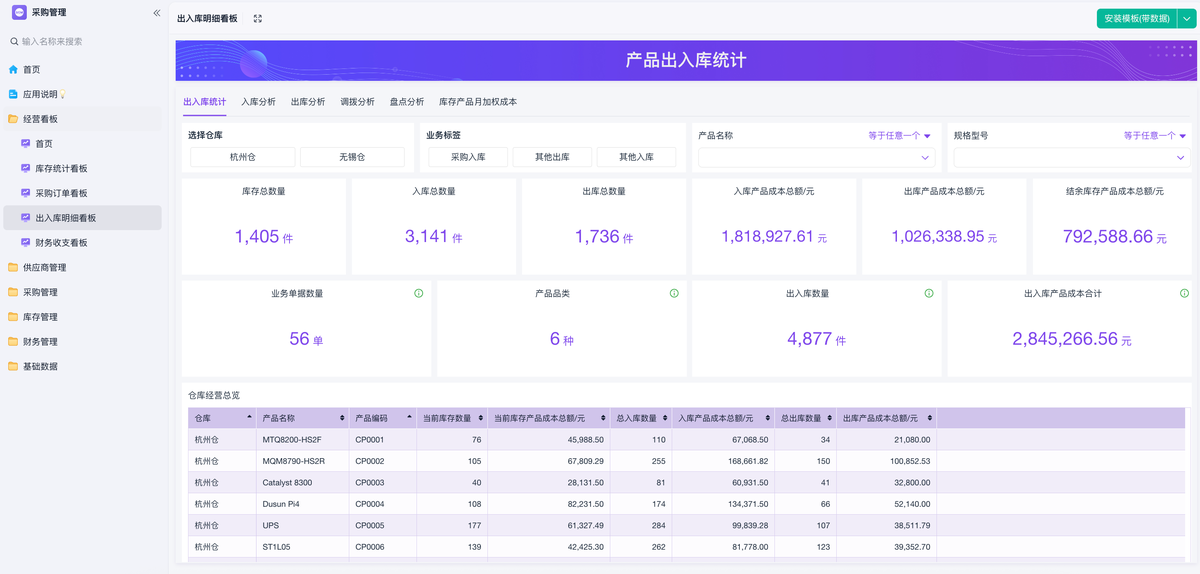Open the 规格型号 dropdown field

click(x=1071, y=157)
